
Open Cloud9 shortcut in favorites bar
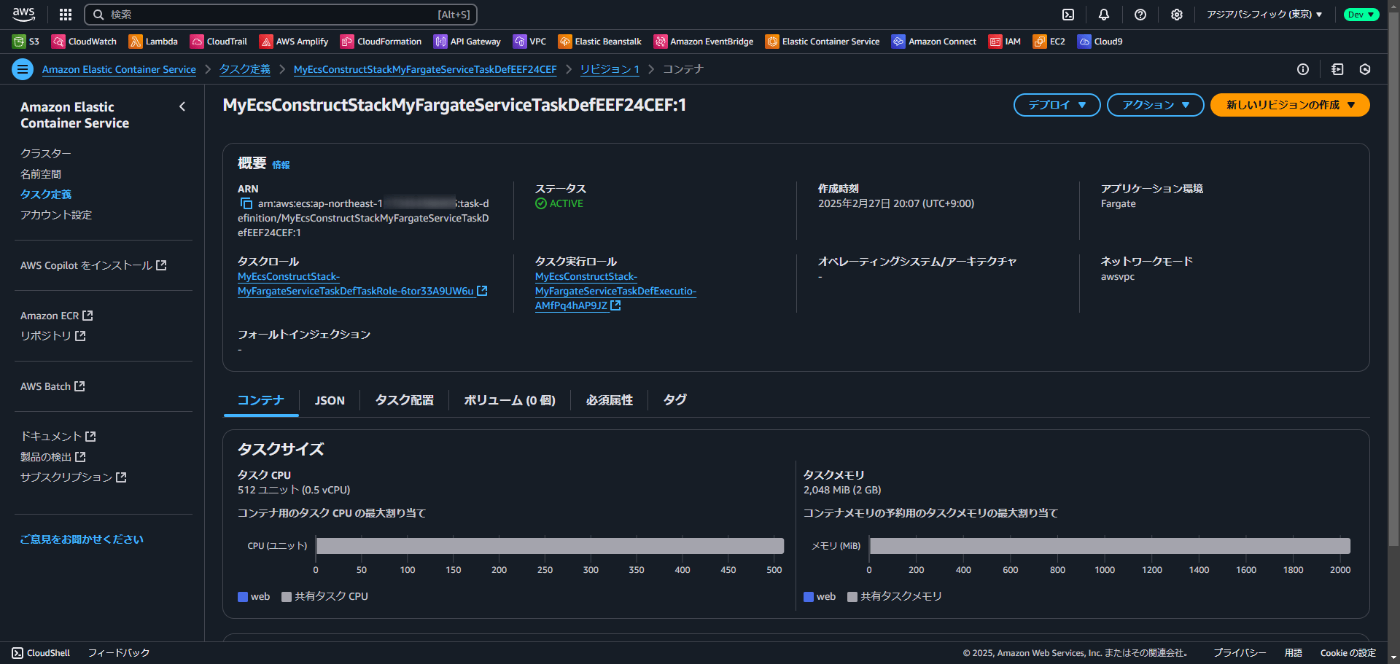pos(1100,42)
